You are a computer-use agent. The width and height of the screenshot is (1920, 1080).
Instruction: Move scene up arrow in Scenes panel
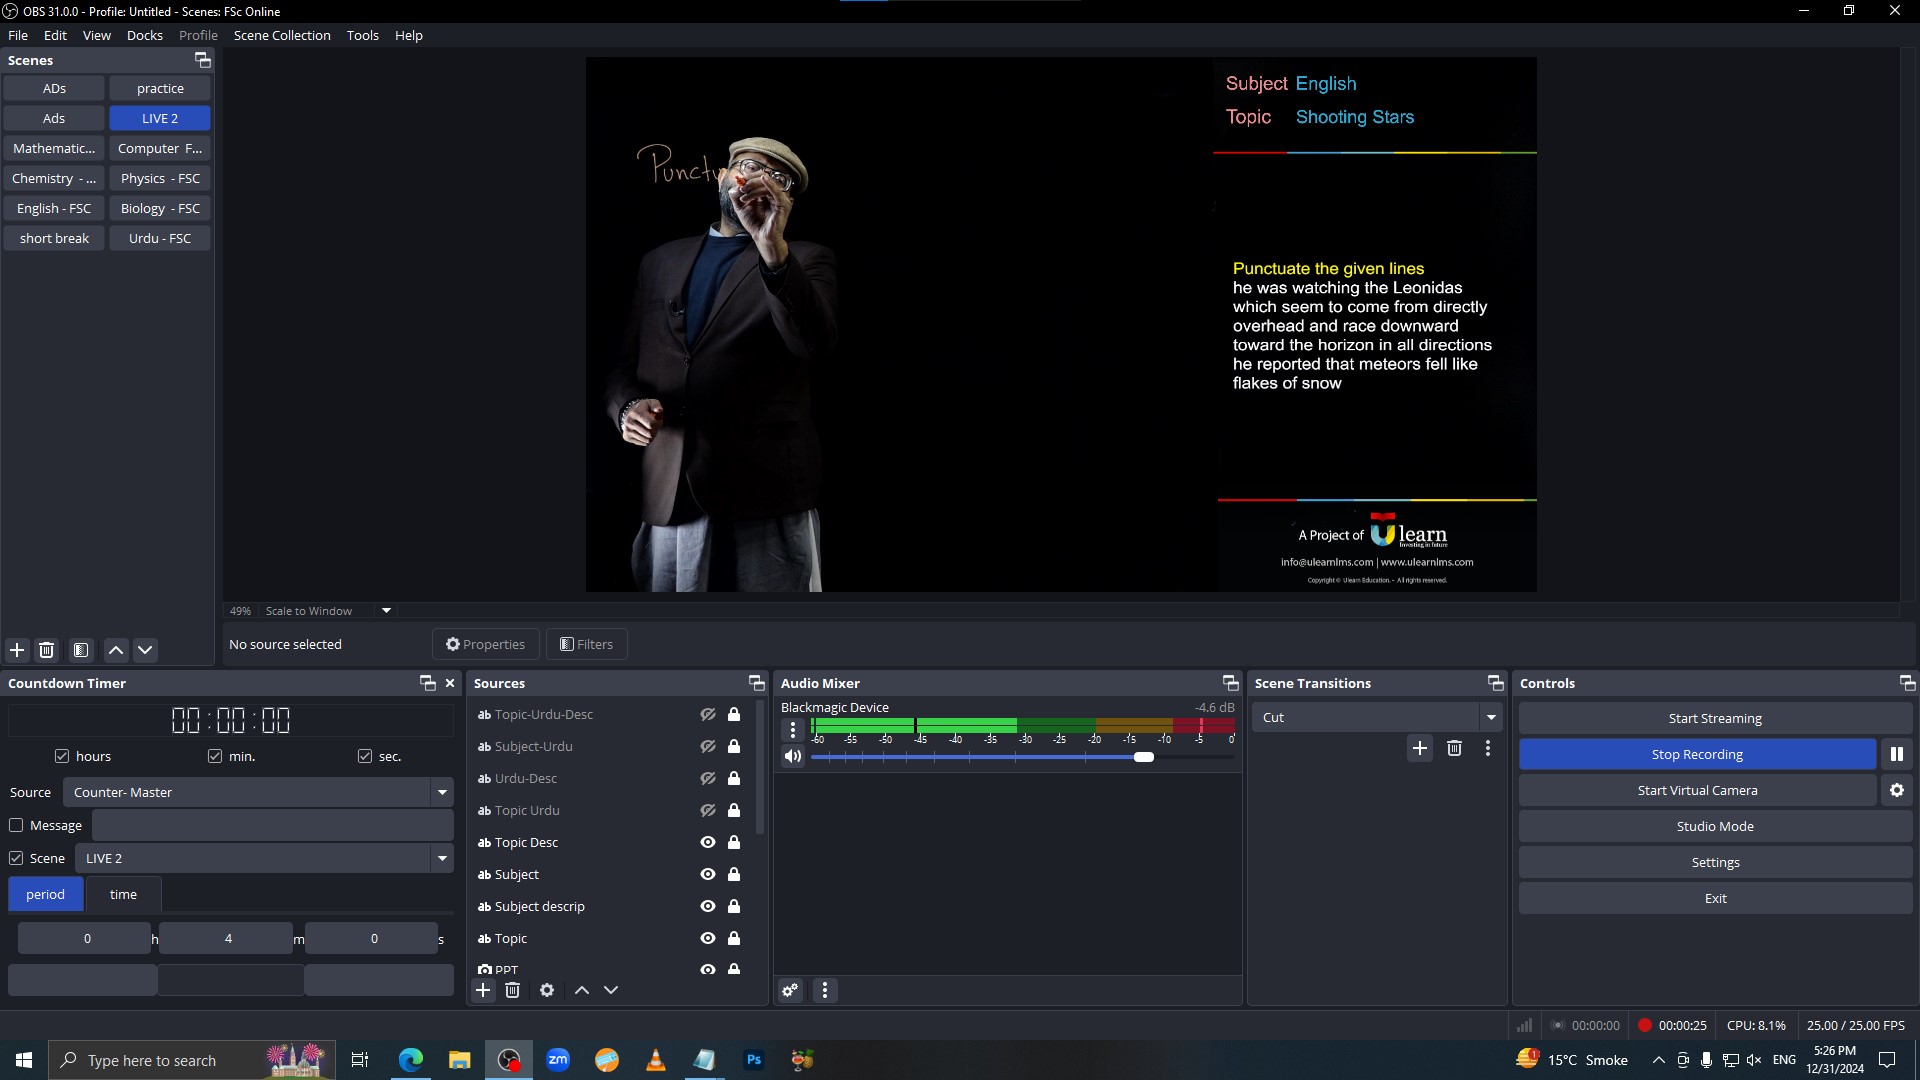click(x=116, y=650)
